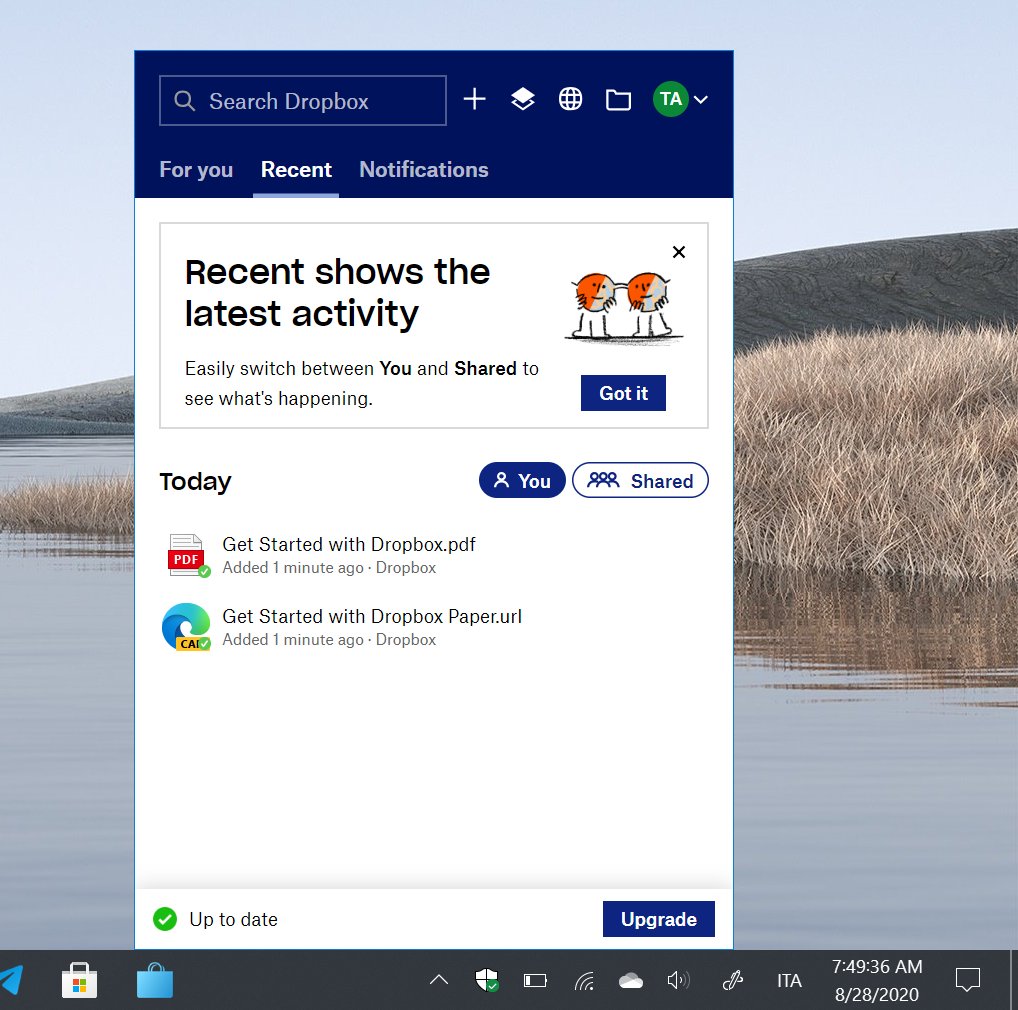Open the Action Center notification icon

click(x=967, y=980)
